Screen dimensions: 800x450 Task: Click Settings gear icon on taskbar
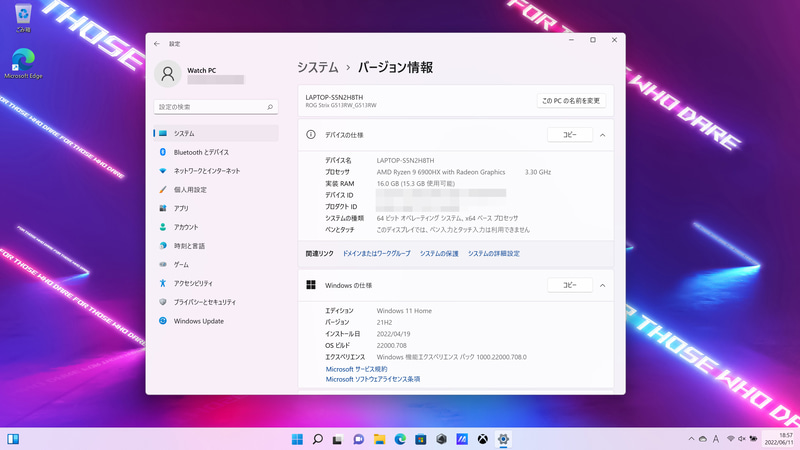pos(503,439)
